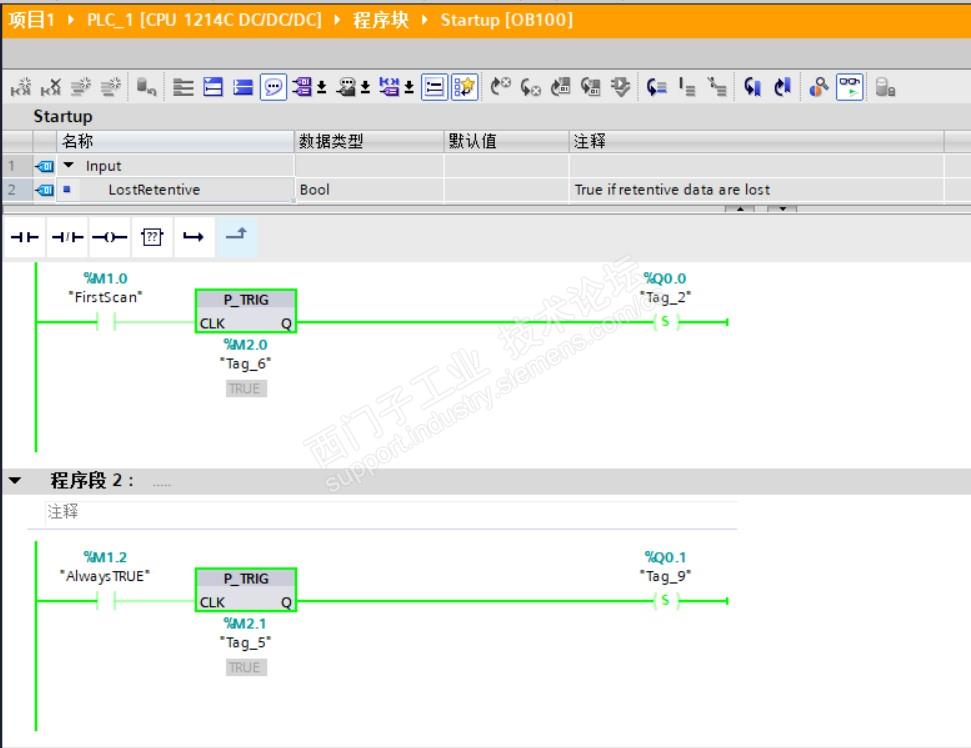Select the %Q0.0 Tag_2 set coil
The image size is (971, 748).
tap(665, 321)
